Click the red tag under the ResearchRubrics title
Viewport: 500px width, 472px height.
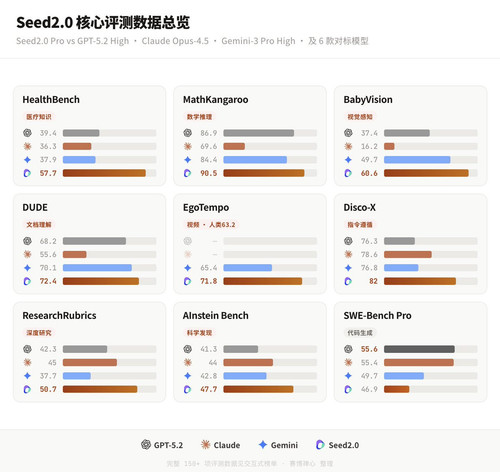(x=39, y=333)
